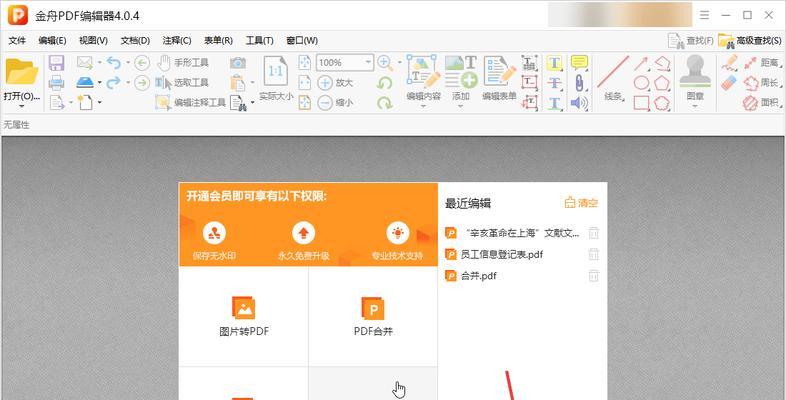
Task: Open the zoom percentage 100% dropdown
Action: pos(368,63)
